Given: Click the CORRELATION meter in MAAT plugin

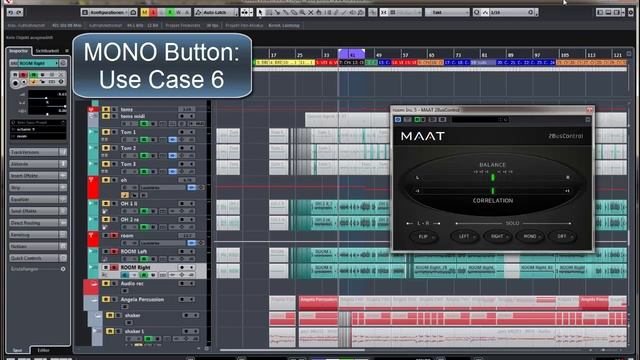Looking at the screenshot, I should pyautogui.click(x=492, y=191).
